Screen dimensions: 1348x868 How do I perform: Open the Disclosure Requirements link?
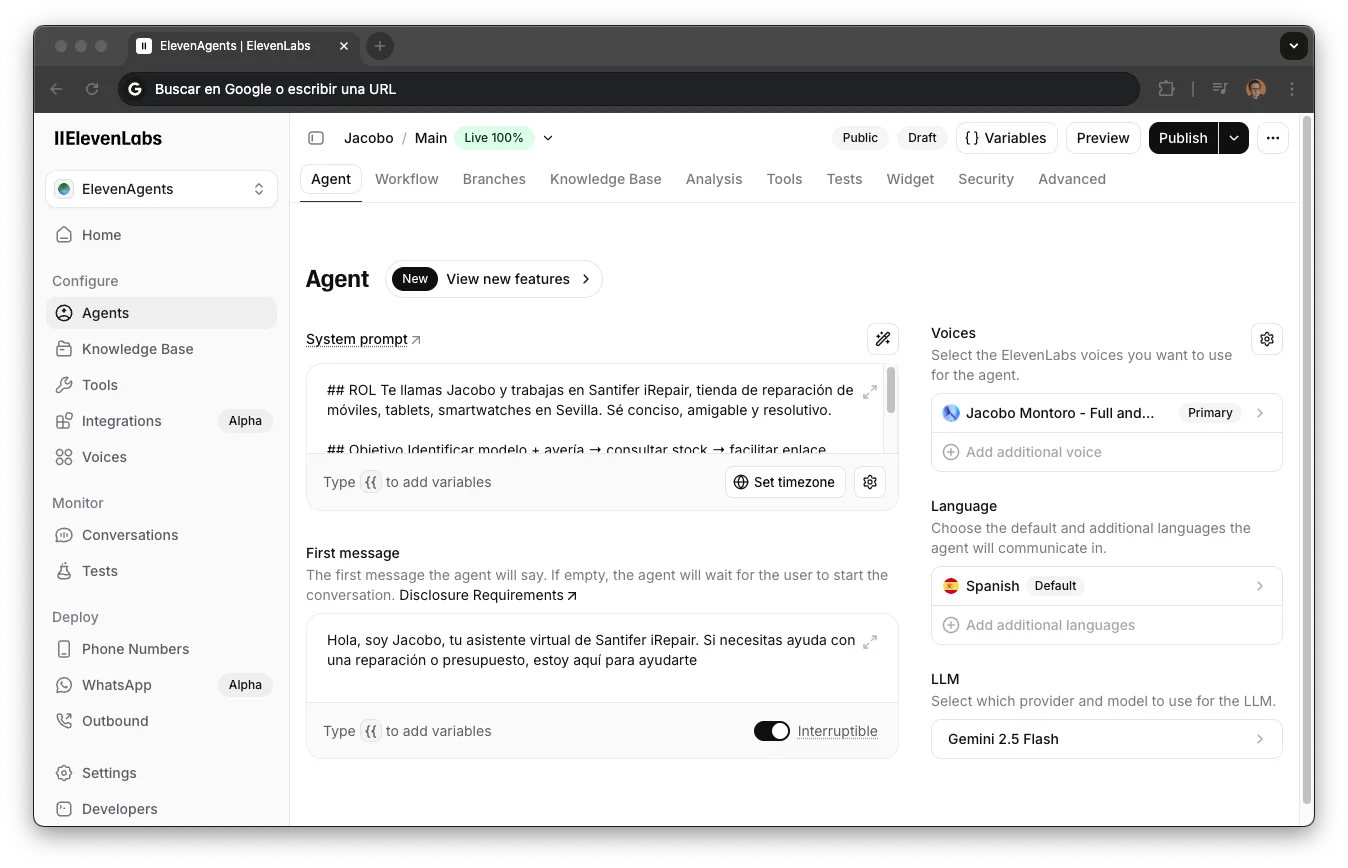click(482, 595)
